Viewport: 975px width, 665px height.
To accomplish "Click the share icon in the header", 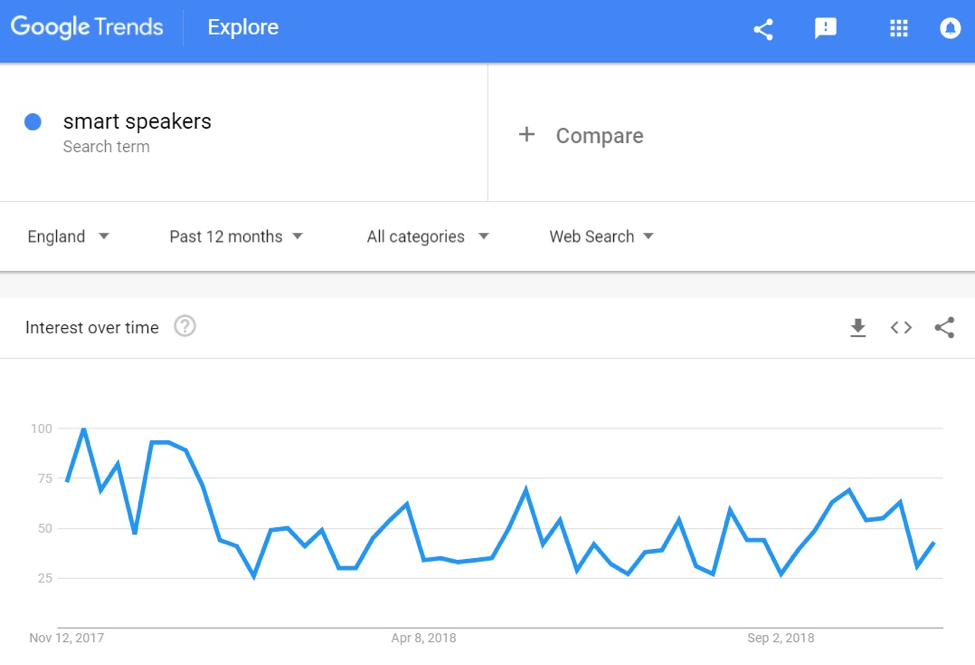I will (x=763, y=29).
